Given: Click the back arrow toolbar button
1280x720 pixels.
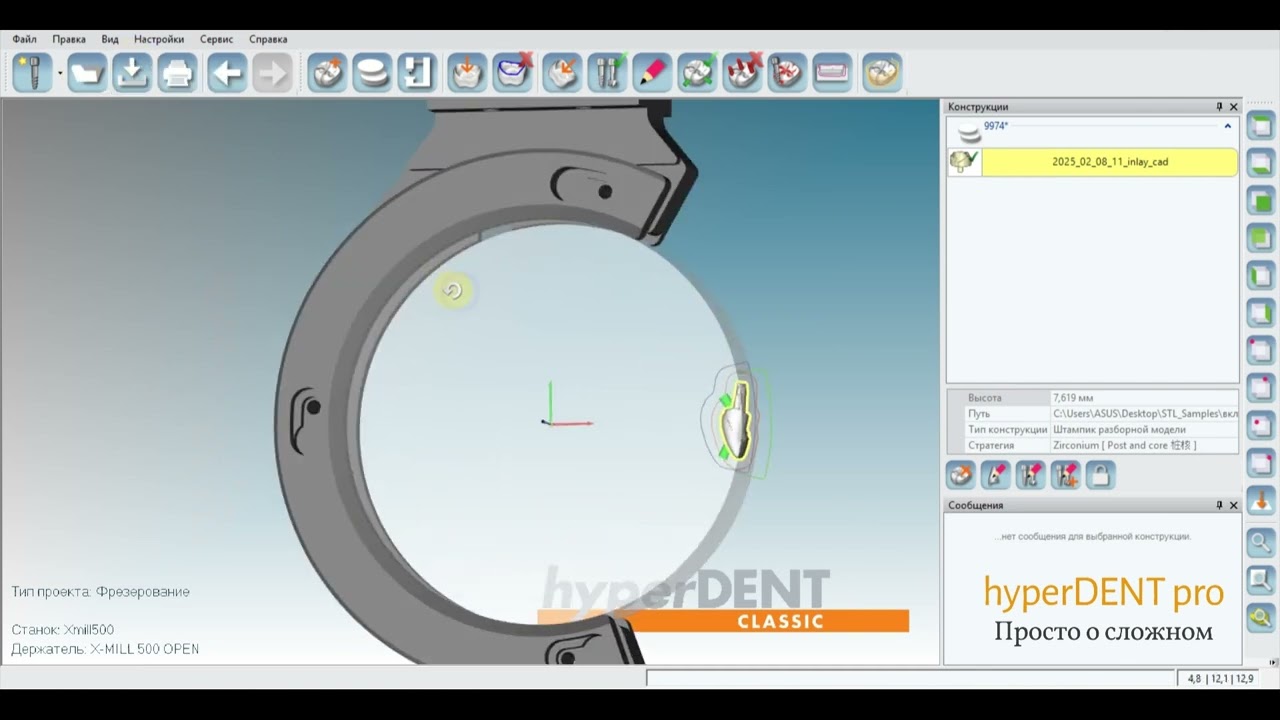Looking at the screenshot, I should tap(227, 73).
